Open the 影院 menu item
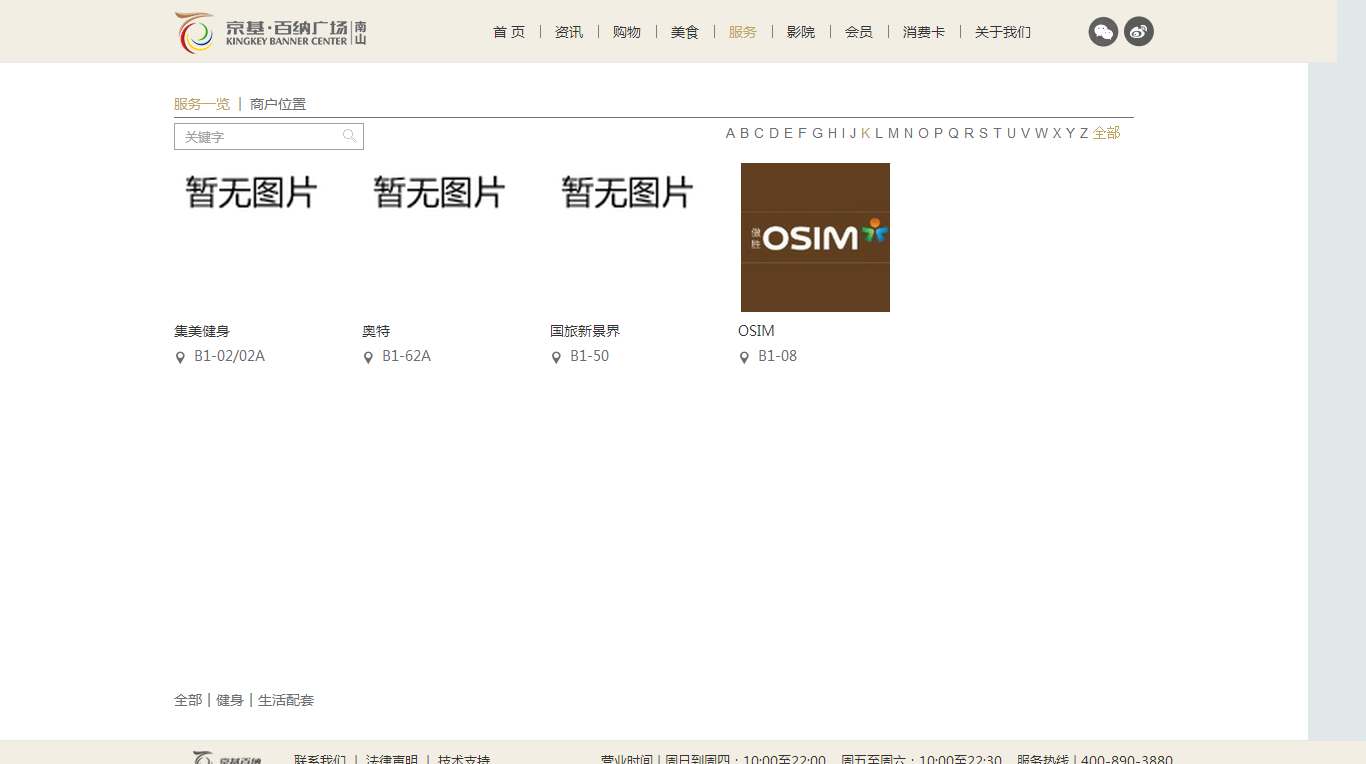Viewport: 1366px width, 764px height. click(801, 31)
